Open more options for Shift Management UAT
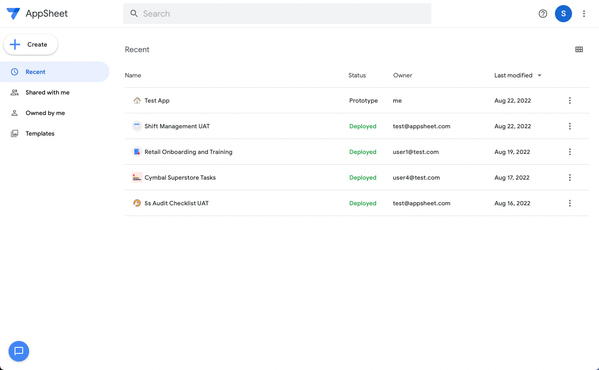 (x=570, y=126)
